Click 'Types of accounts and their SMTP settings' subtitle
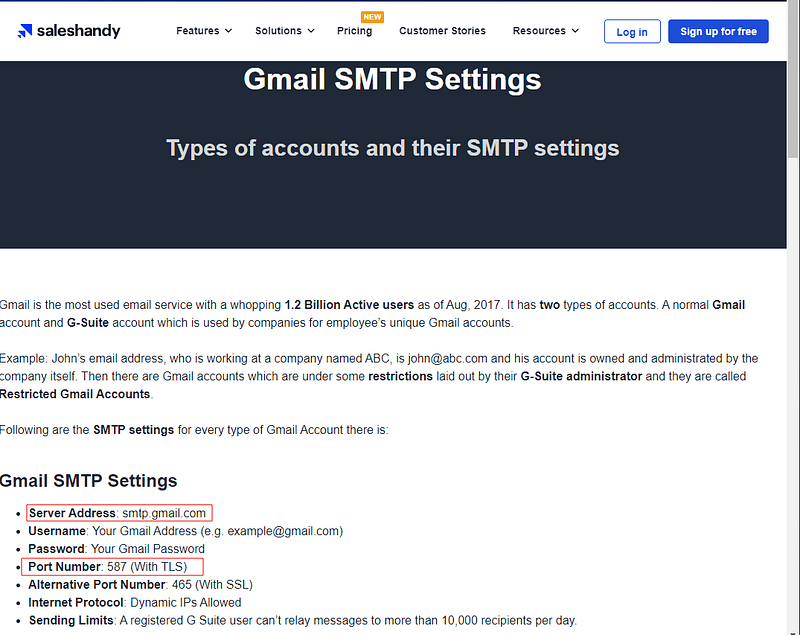The width and height of the screenshot is (800, 635). [x=393, y=148]
